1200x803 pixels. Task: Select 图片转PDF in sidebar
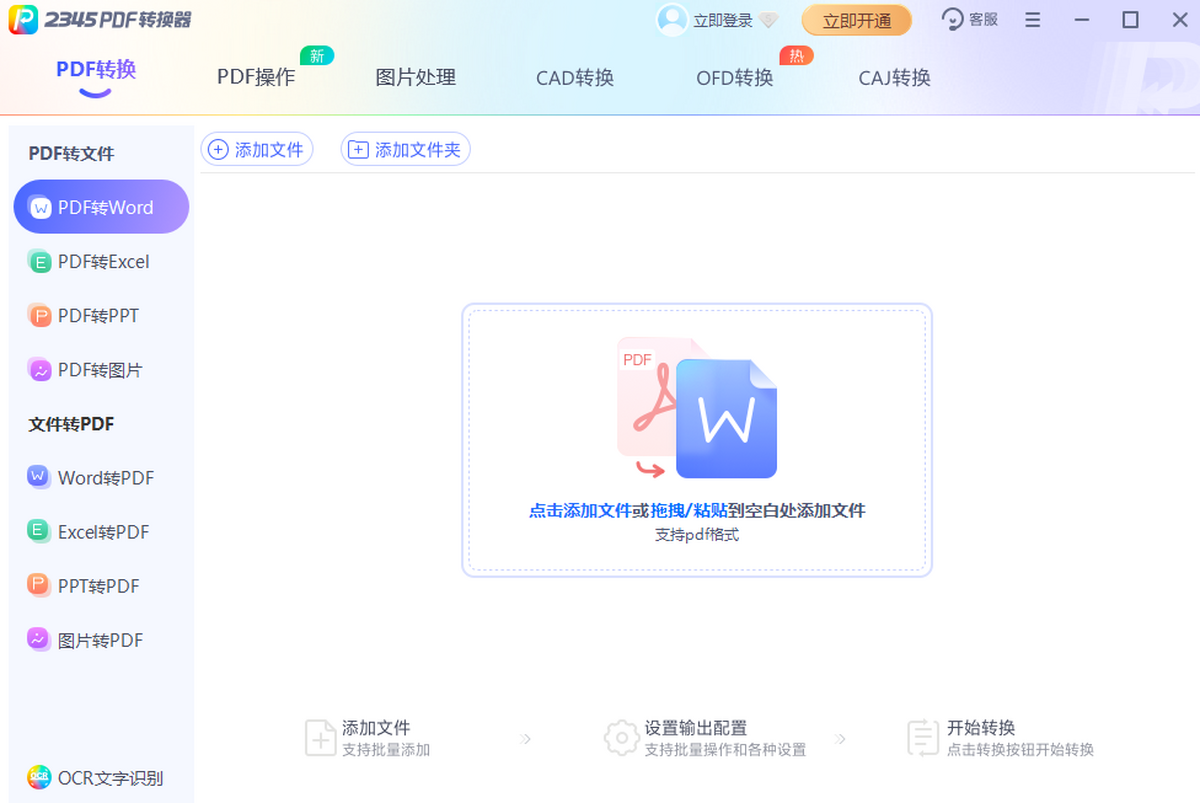[x=101, y=639]
